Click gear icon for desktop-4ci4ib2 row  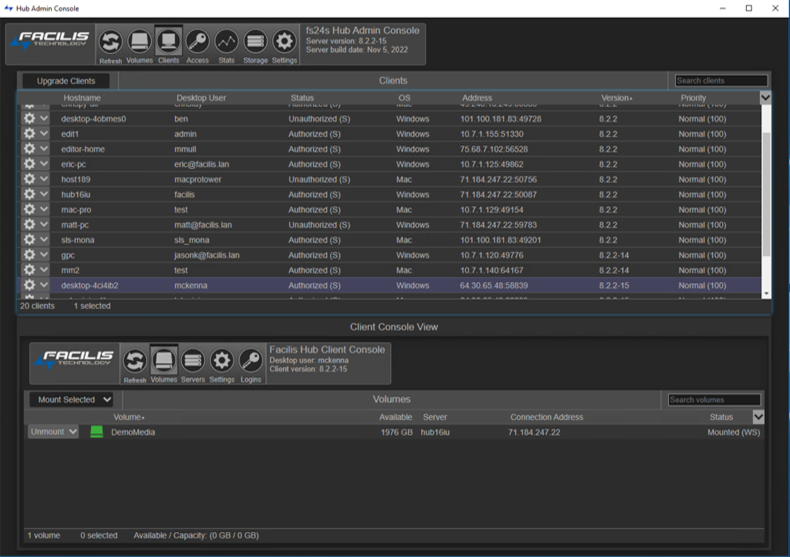(x=29, y=285)
